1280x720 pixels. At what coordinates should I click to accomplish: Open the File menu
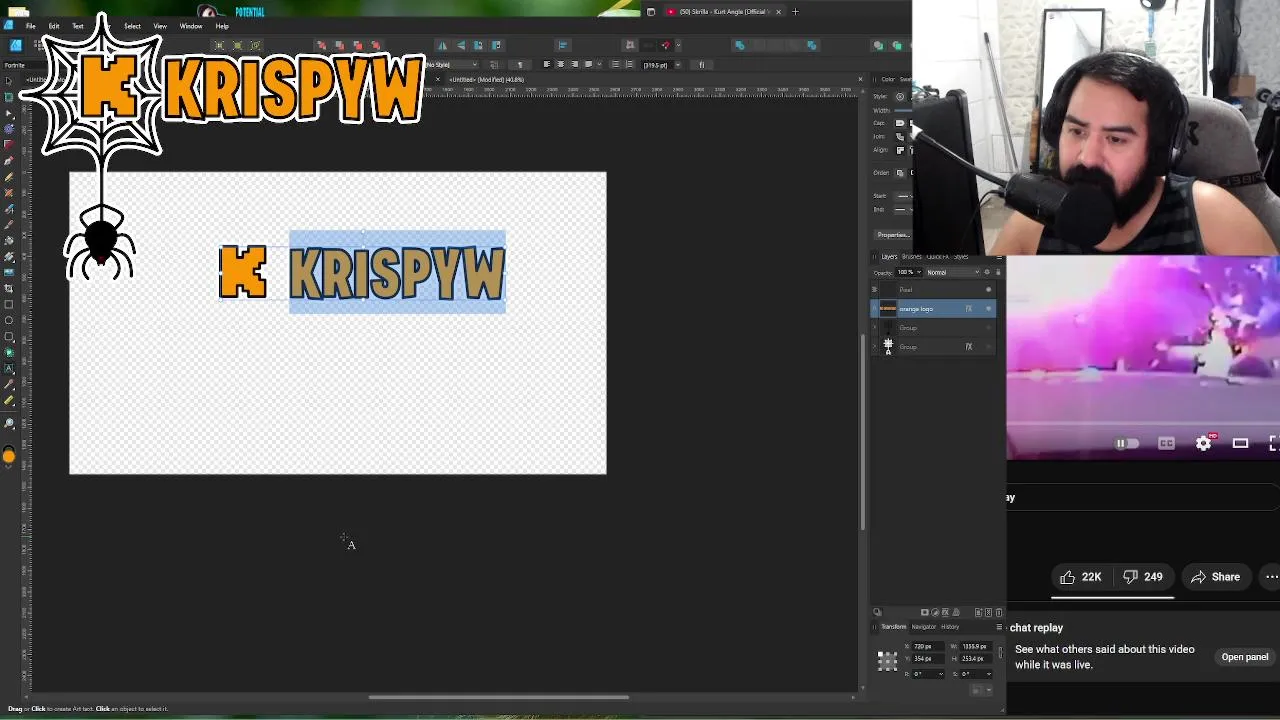[30, 26]
